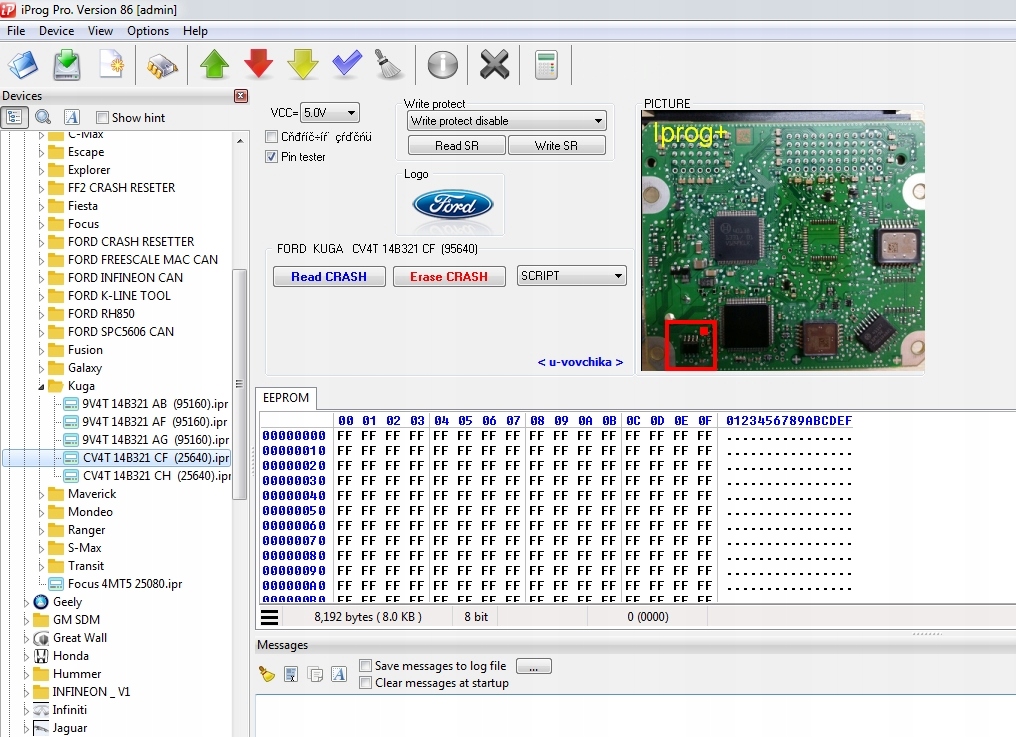Viewport: 1016px width, 737px height.
Task: Enable the Show hint checkbox
Action: click(102, 118)
